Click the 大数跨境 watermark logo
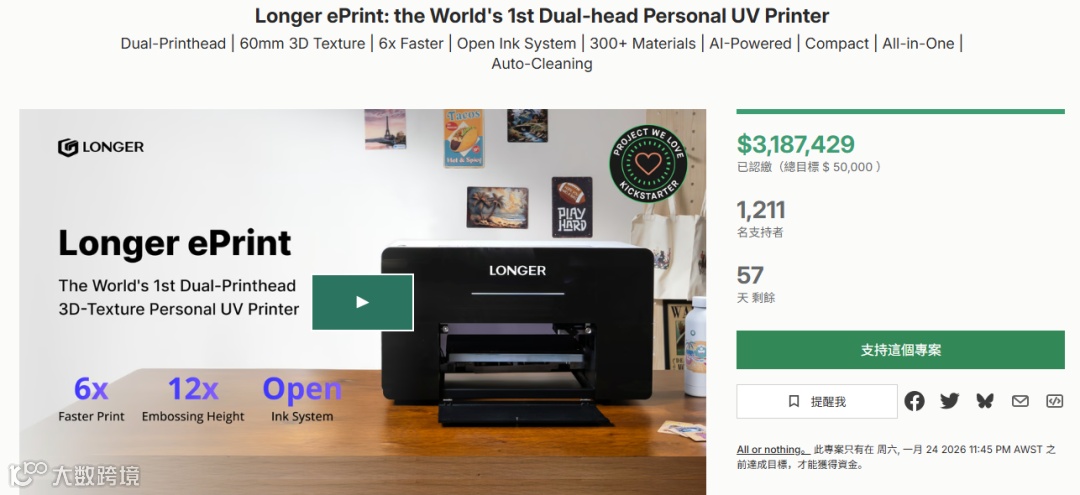 [74, 475]
